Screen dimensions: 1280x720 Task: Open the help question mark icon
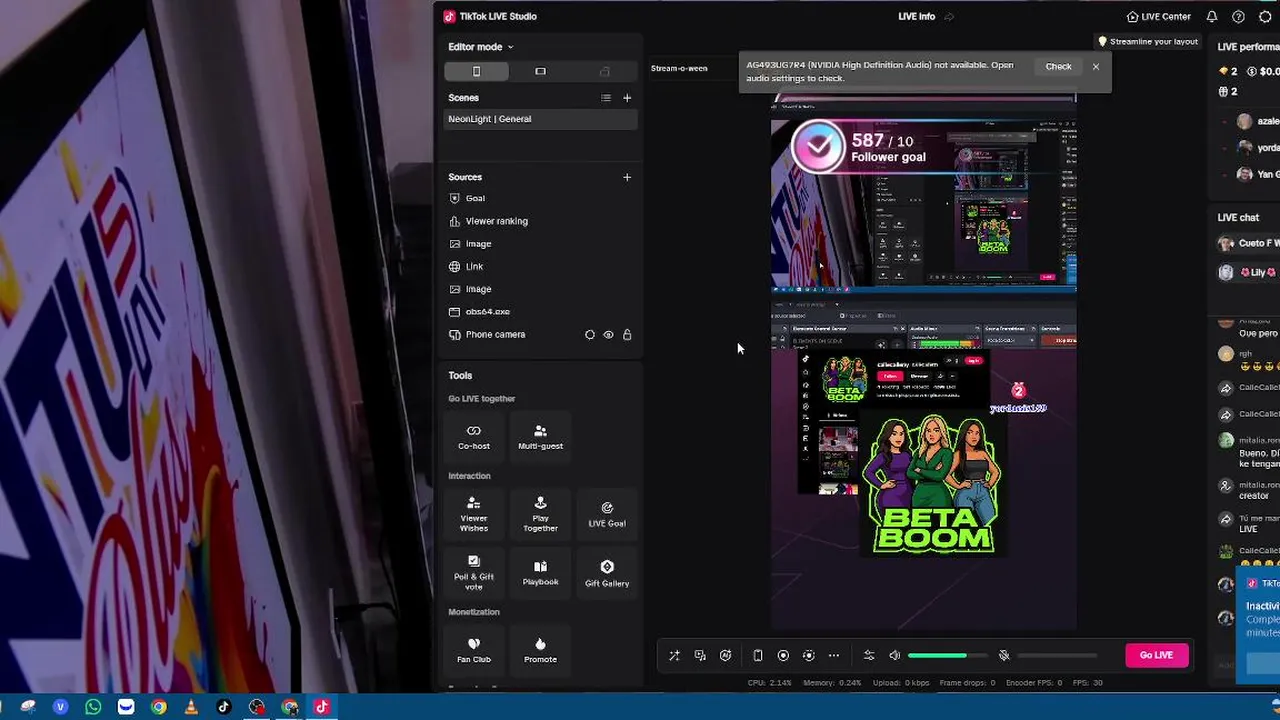click(1238, 16)
